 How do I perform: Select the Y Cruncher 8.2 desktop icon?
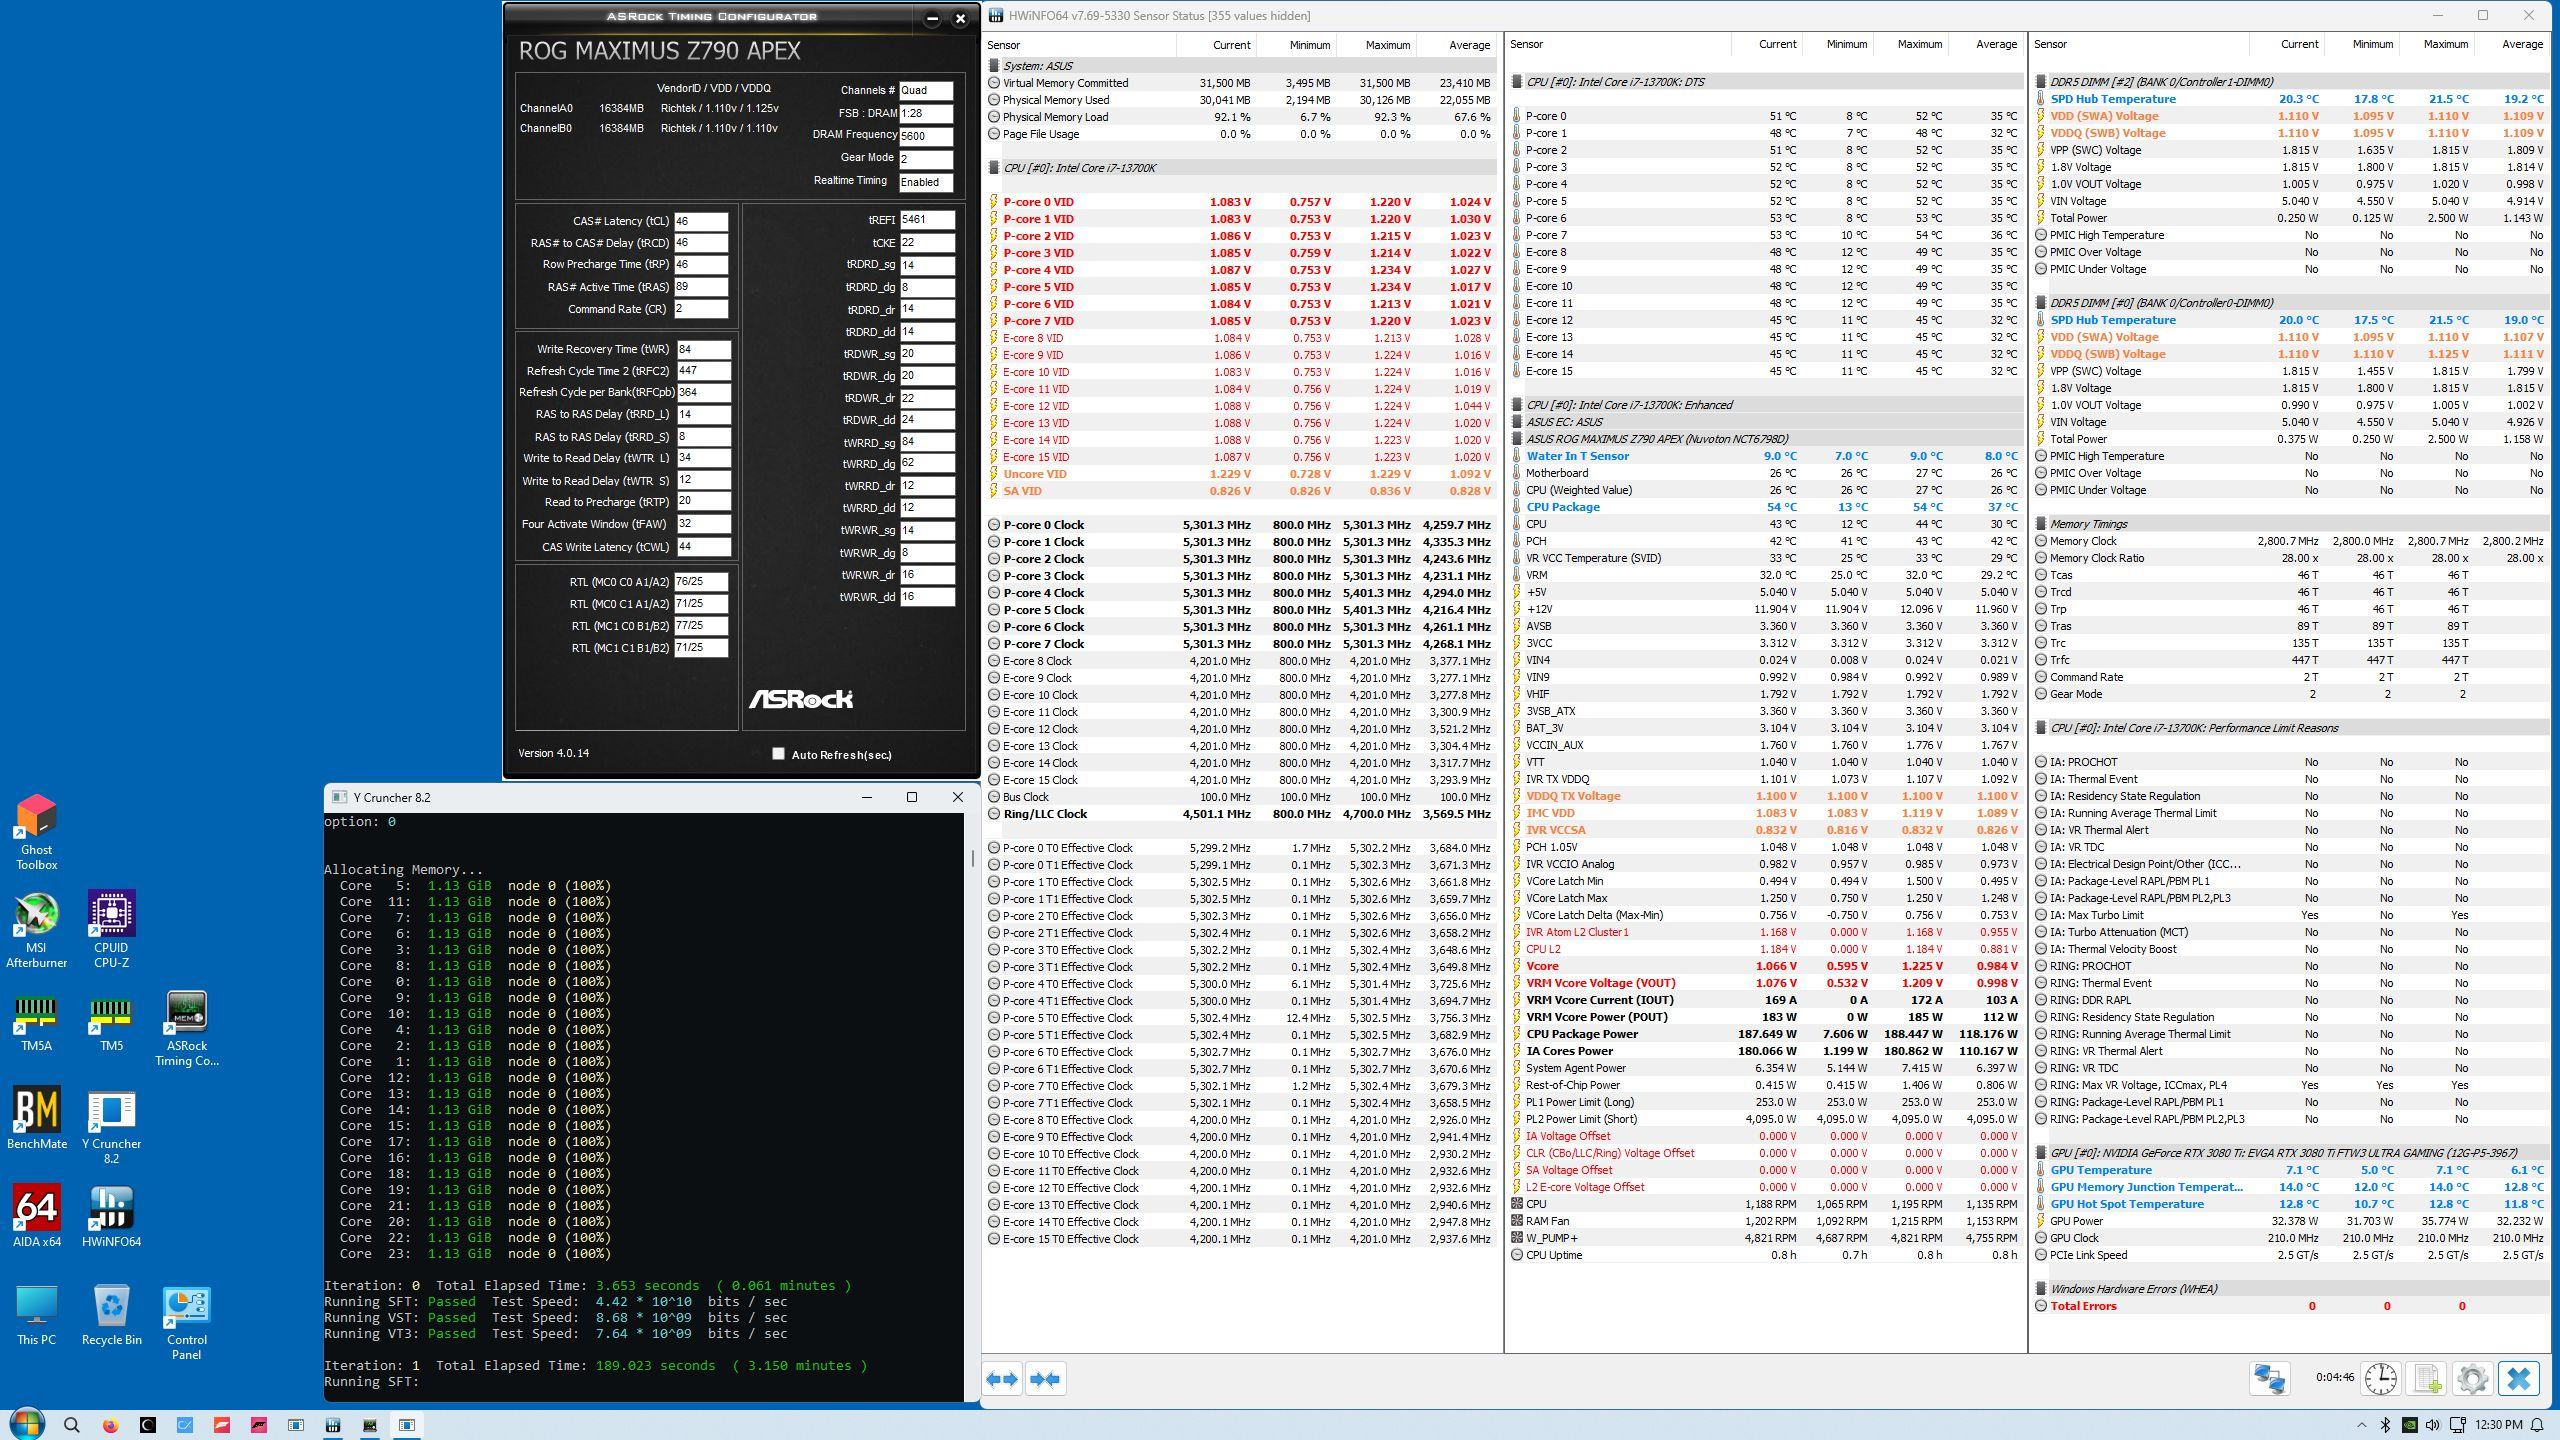tap(111, 1126)
